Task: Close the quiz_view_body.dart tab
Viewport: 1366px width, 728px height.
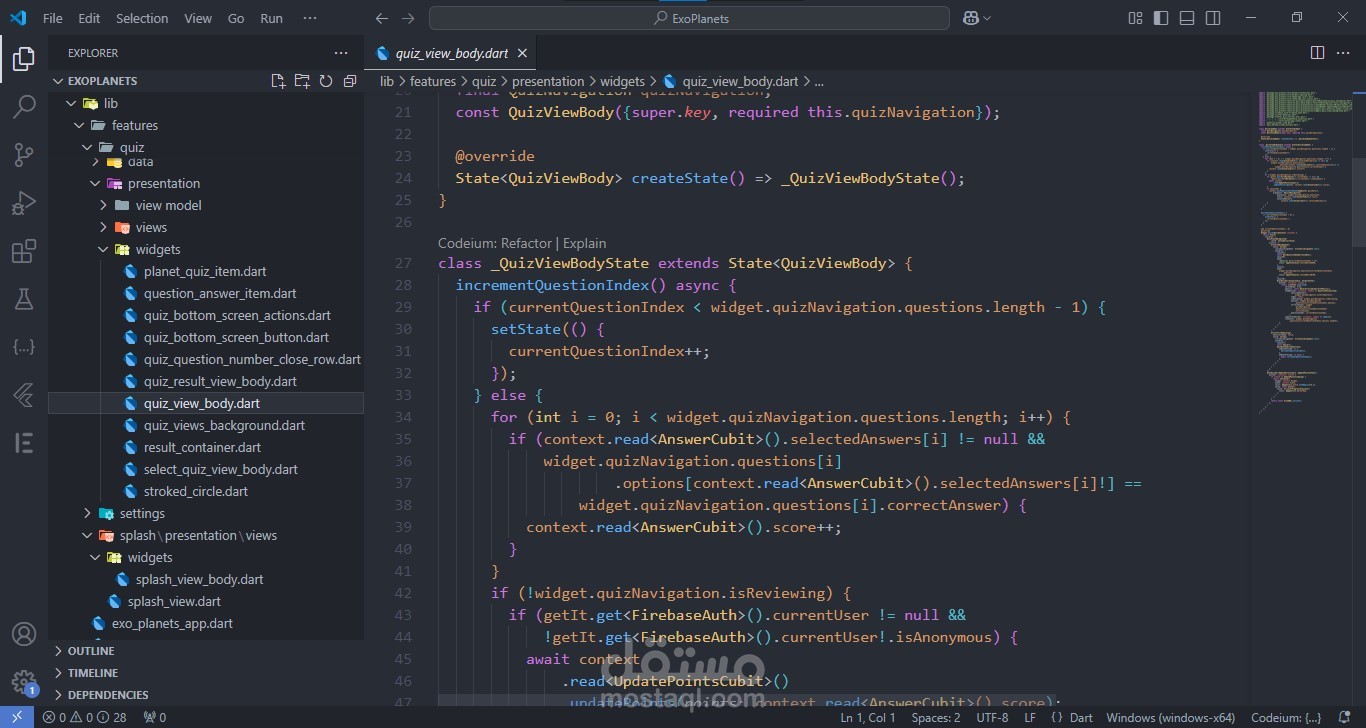Action: pos(522,54)
